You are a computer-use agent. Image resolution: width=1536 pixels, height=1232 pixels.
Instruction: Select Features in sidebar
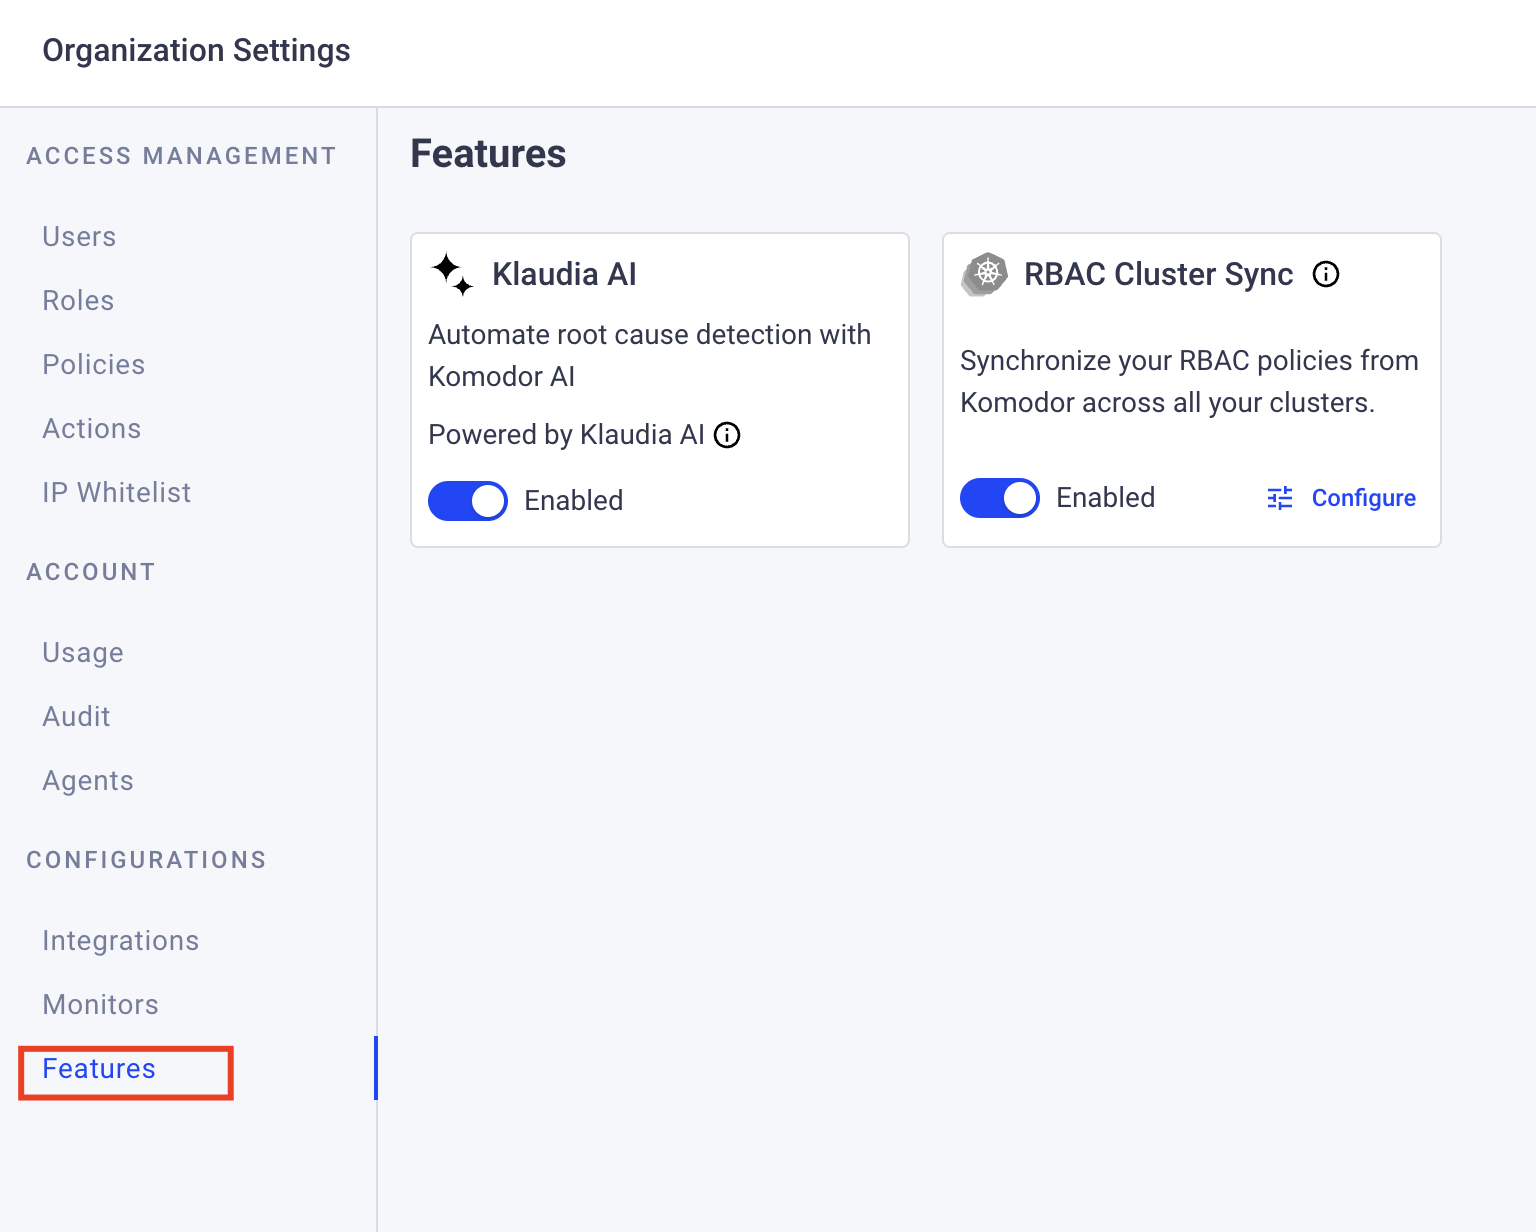coord(99,1069)
